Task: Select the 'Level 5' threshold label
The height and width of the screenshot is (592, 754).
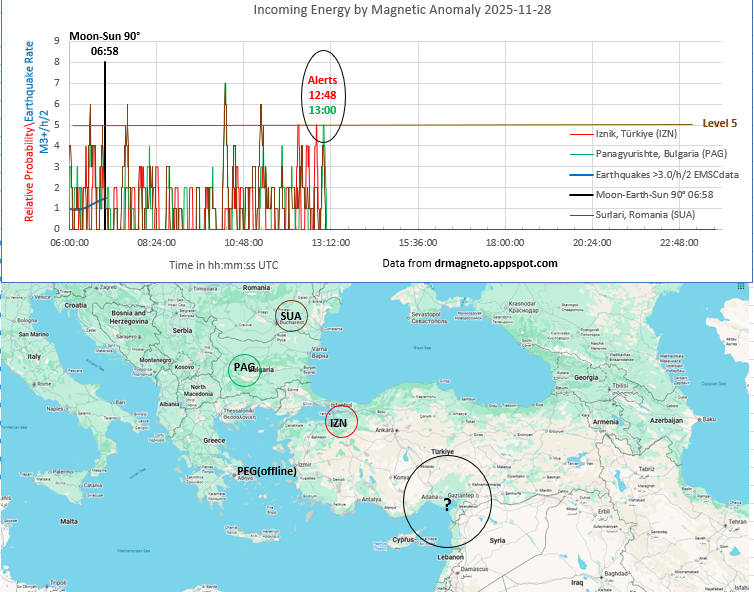Action: coord(719,123)
